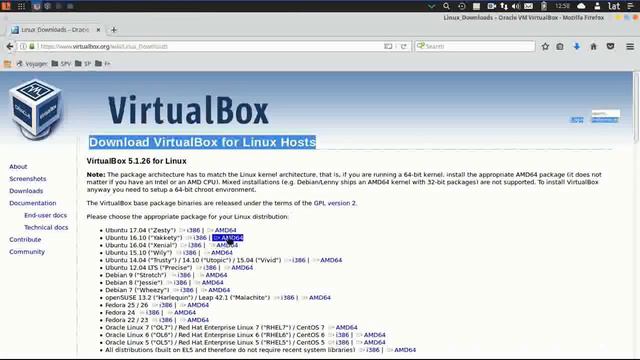Open network connections indicator in tray
640x360 pixels.
504,6
